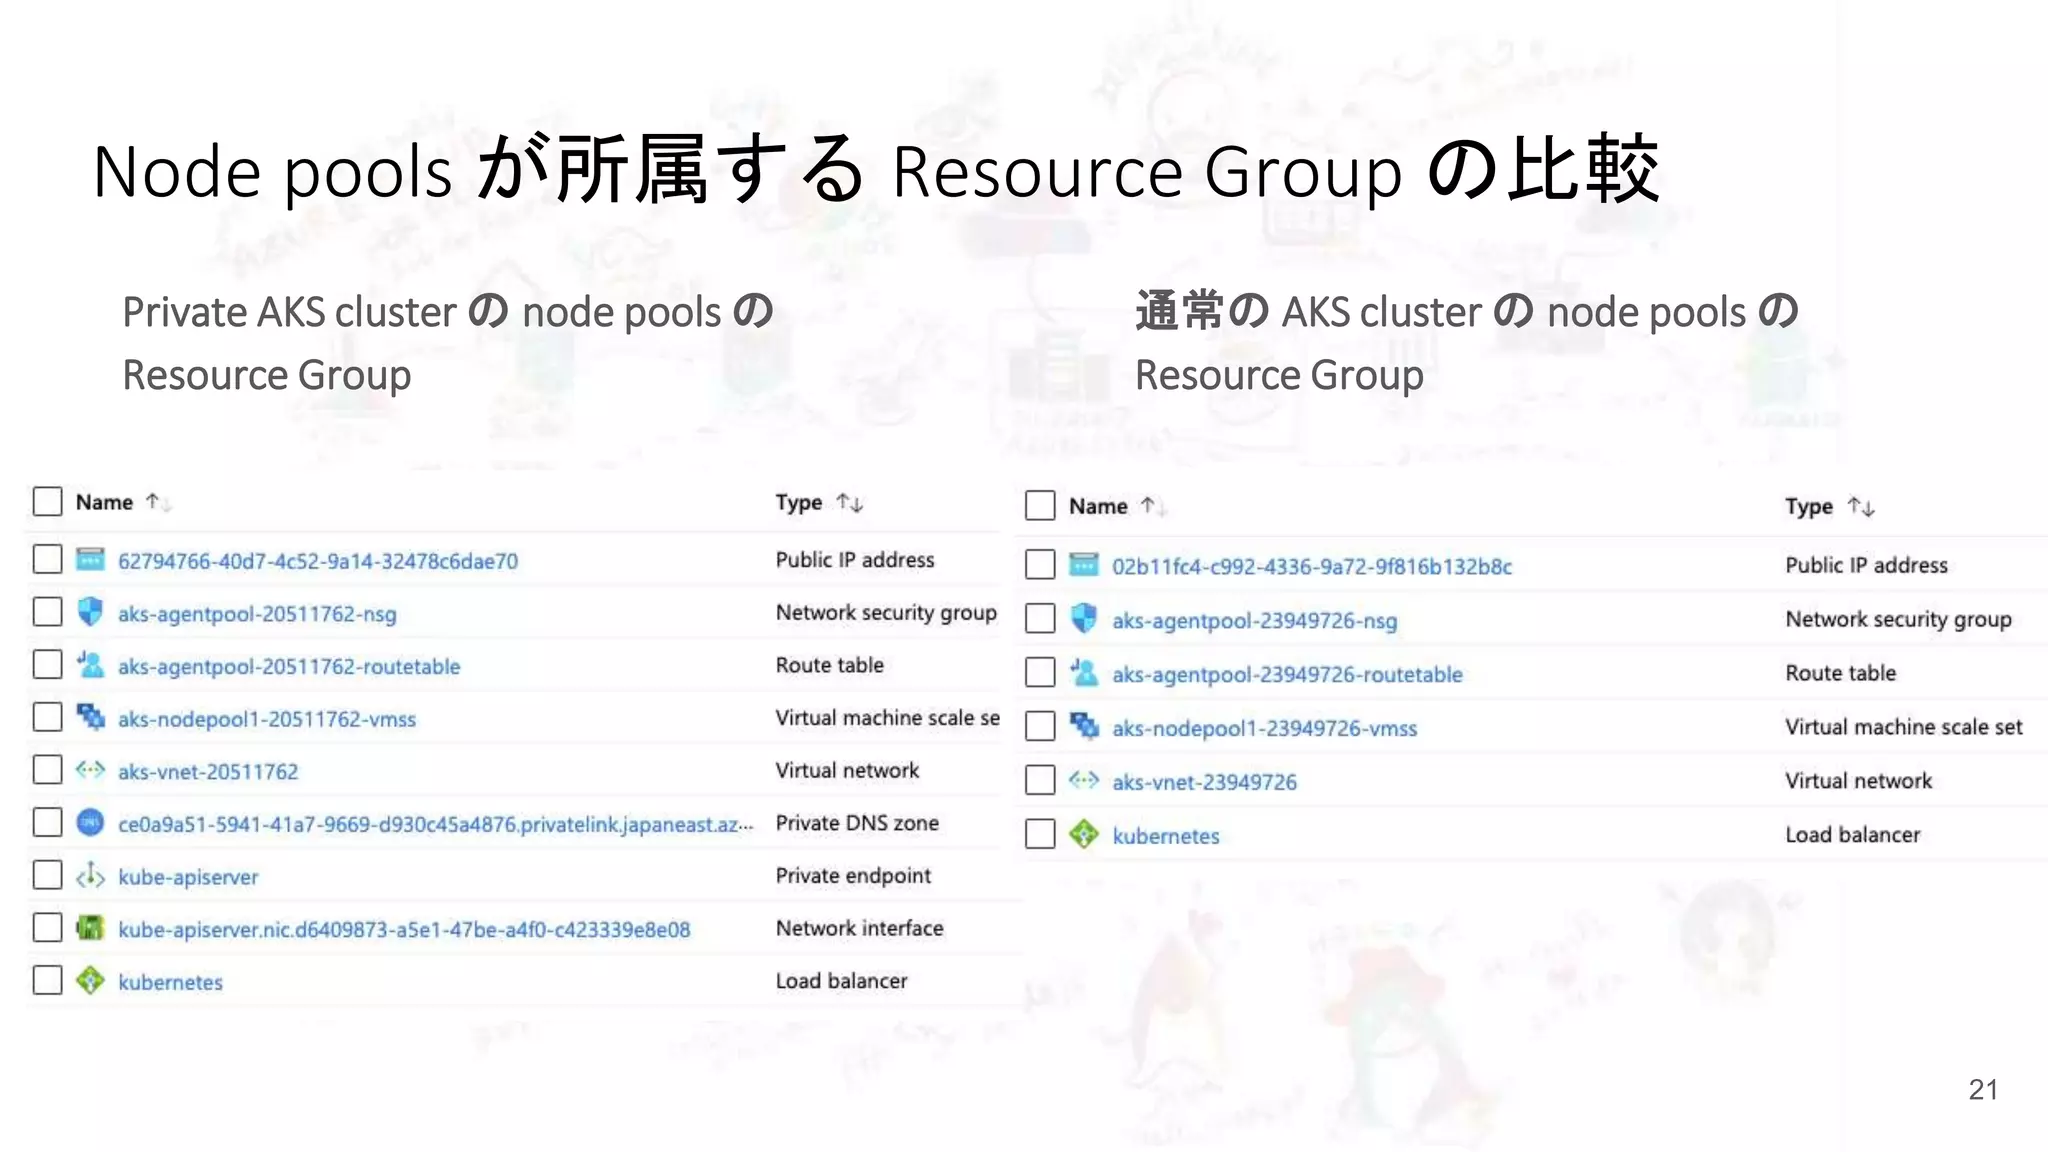Open kubernetes link in left table
Image resolution: width=2048 pixels, height=1152 pixels.
click(x=170, y=982)
